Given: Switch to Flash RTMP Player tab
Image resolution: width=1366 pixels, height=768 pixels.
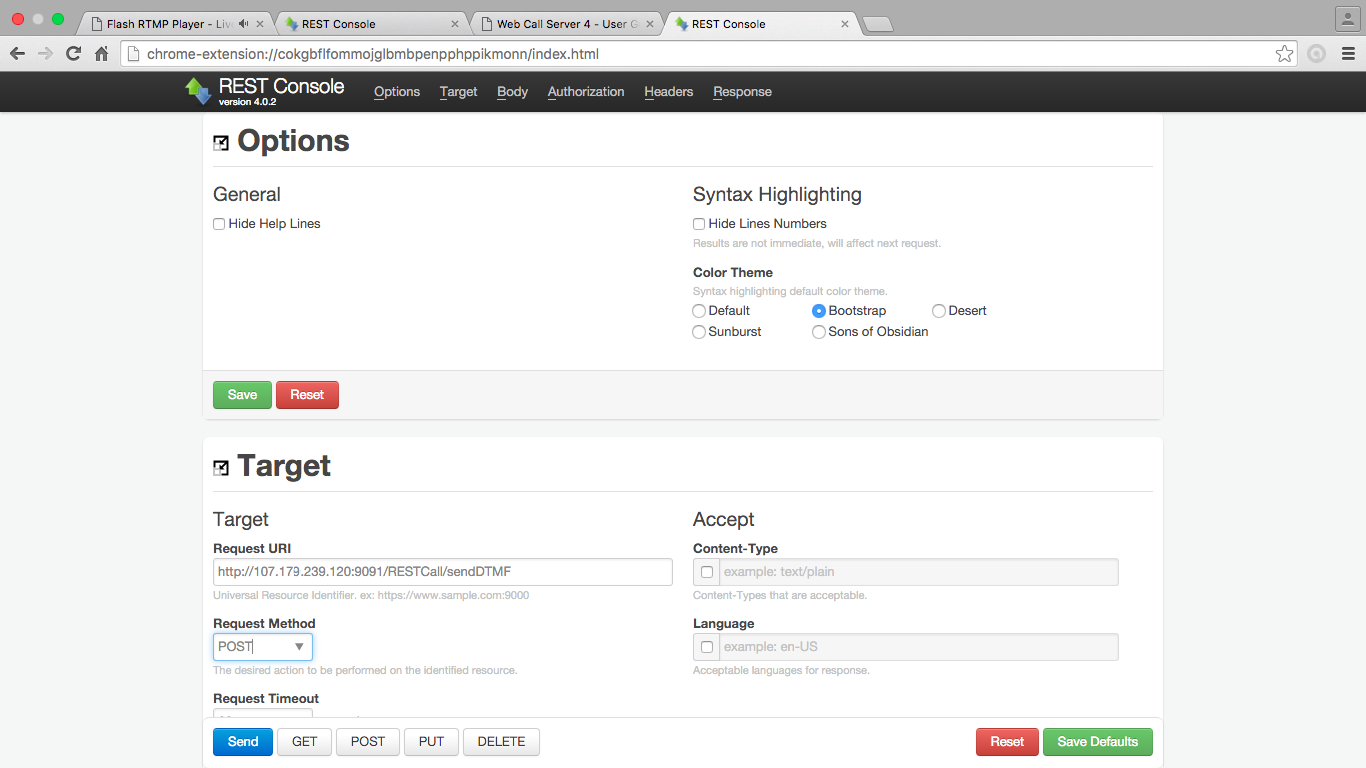Looking at the screenshot, I should click(x=170, y=24).
